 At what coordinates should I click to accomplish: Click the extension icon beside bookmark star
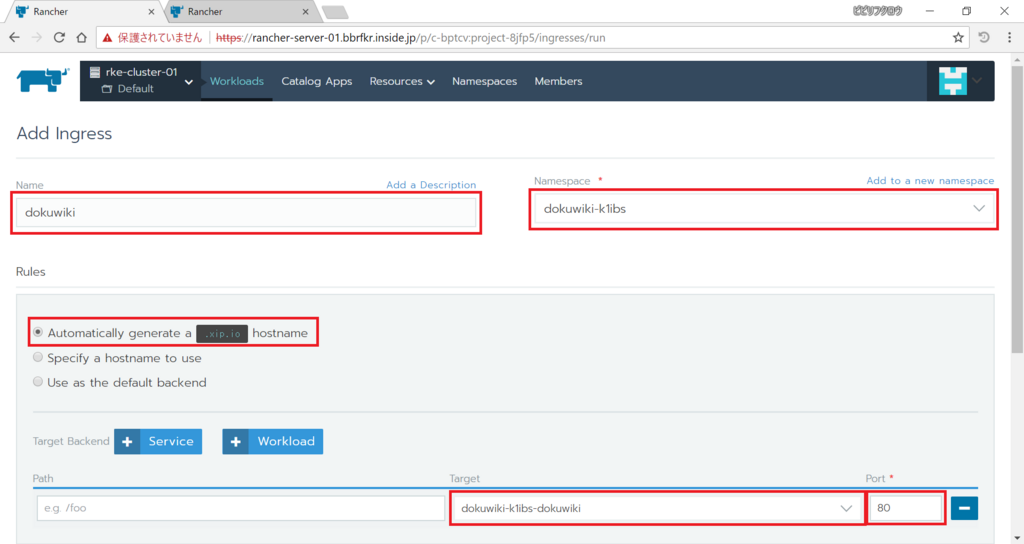click(984, 38)
